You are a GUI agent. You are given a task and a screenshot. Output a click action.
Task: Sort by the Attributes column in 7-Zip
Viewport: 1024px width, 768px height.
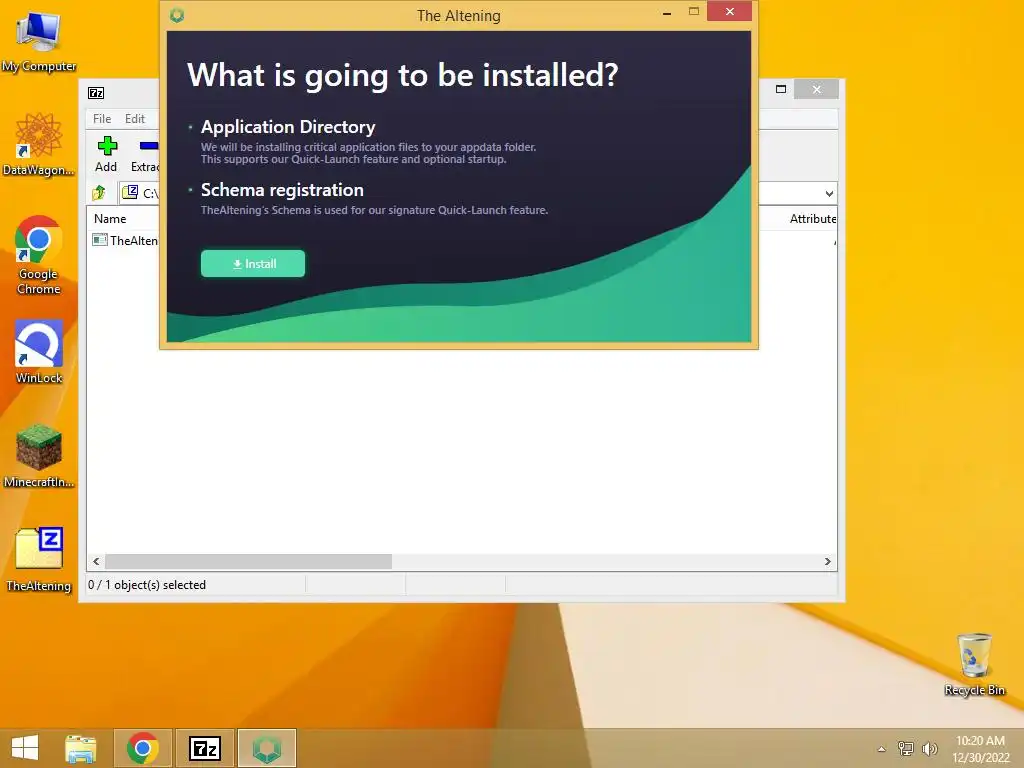click(812, 219)
